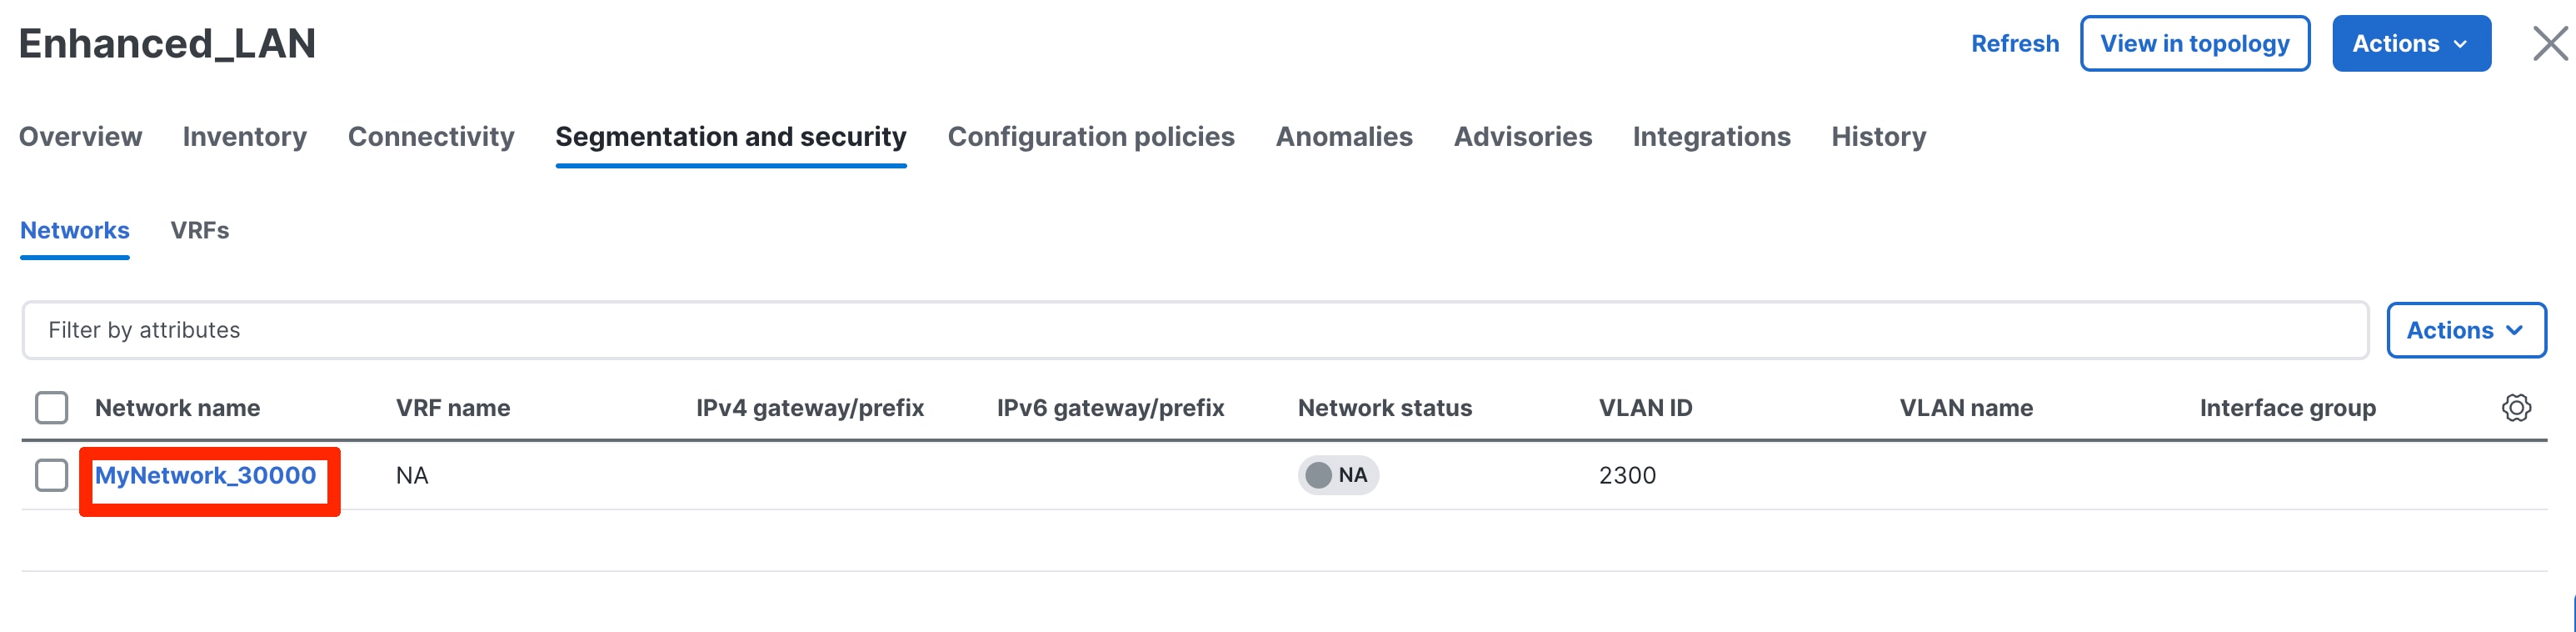Open the Inventory tab

[x=244, y=137]
